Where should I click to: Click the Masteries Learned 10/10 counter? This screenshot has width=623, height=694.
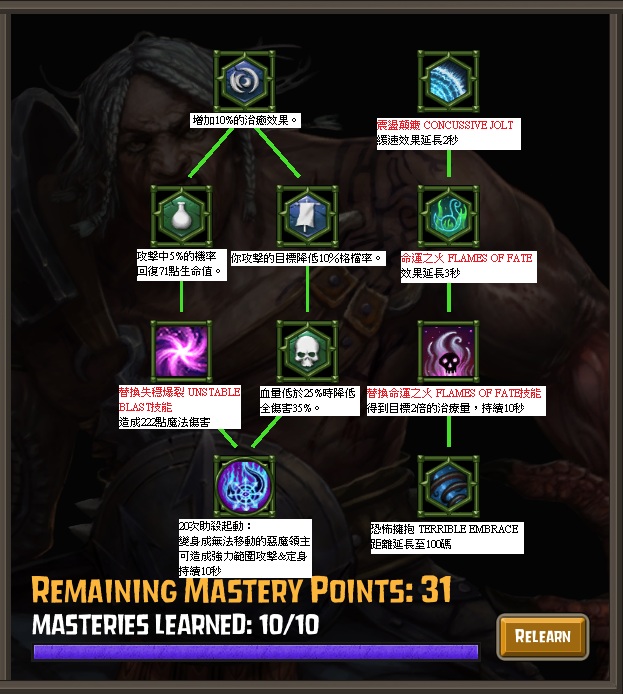176,625
